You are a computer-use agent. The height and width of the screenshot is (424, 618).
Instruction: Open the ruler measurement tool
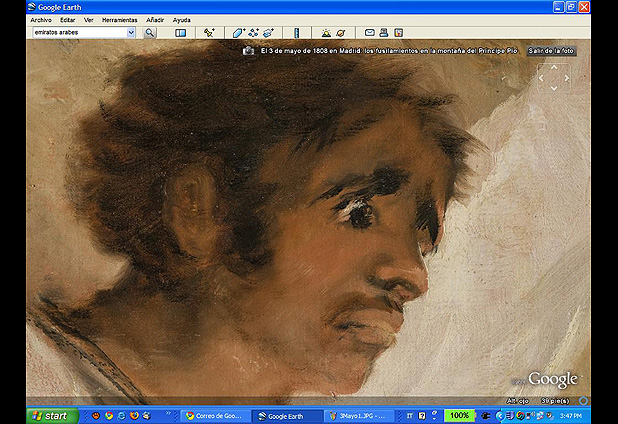click(x=297, y=33)
